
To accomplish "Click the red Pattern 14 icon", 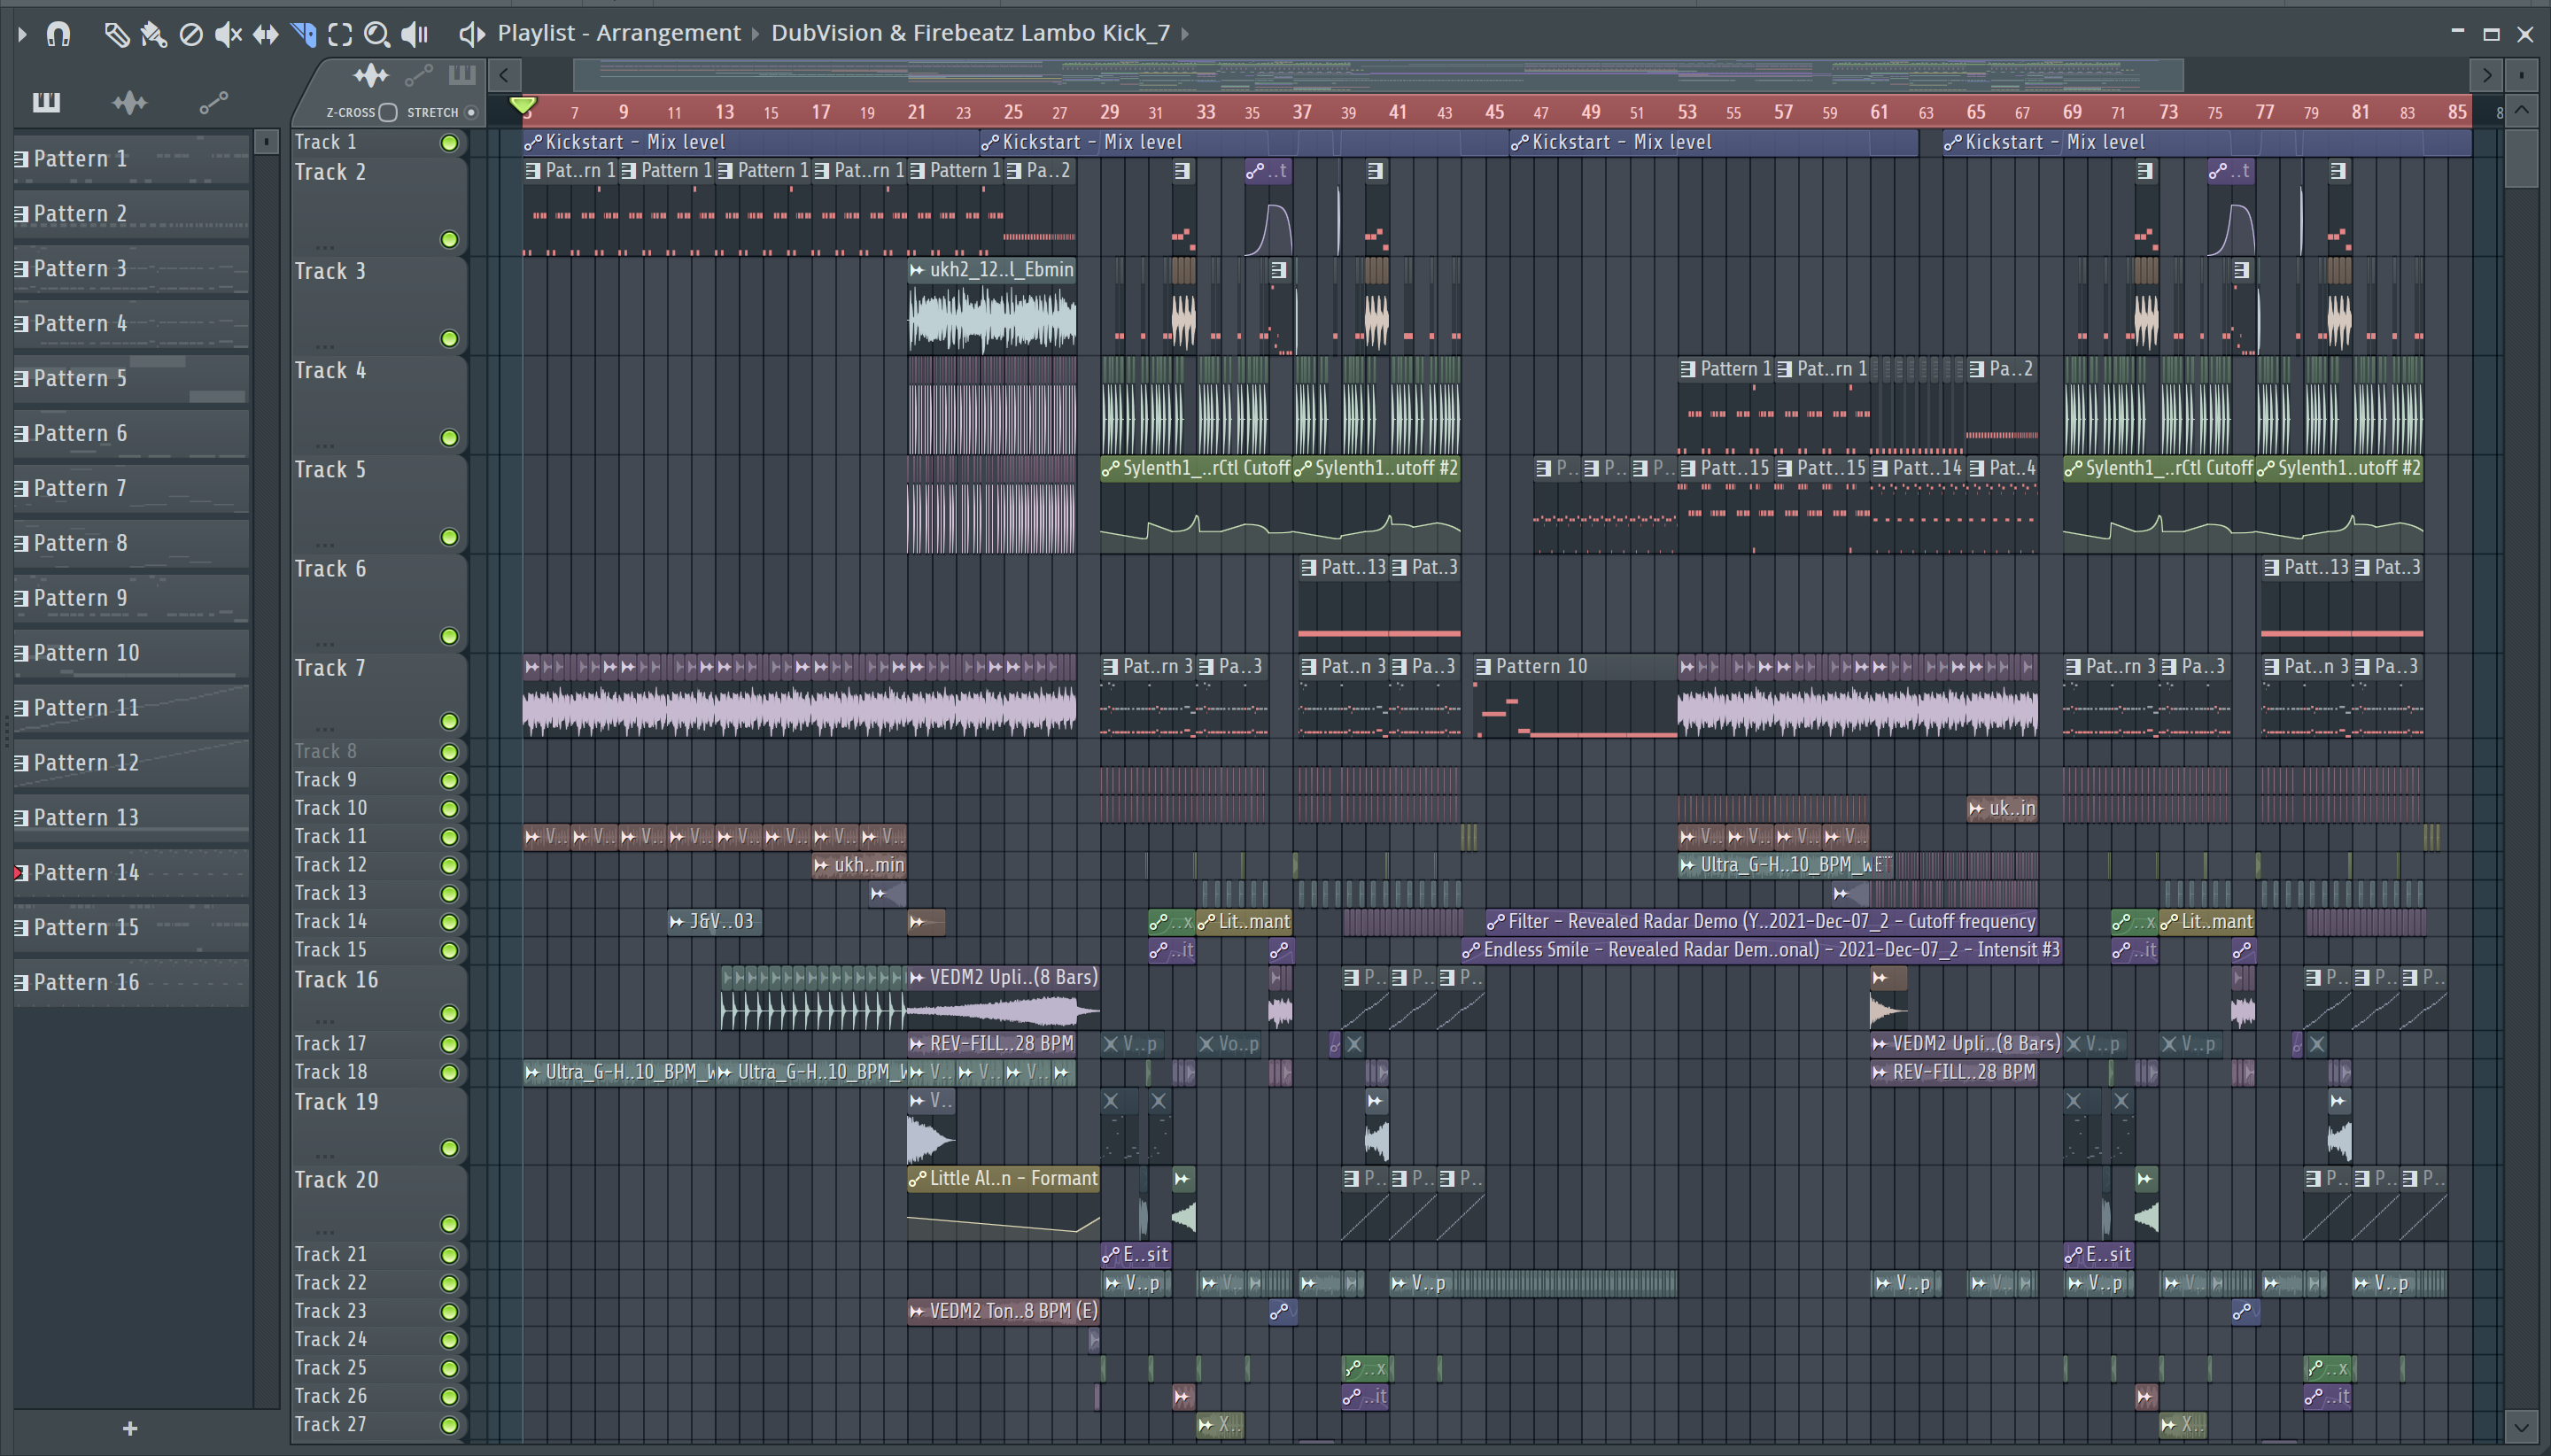I will pos(20,873).
